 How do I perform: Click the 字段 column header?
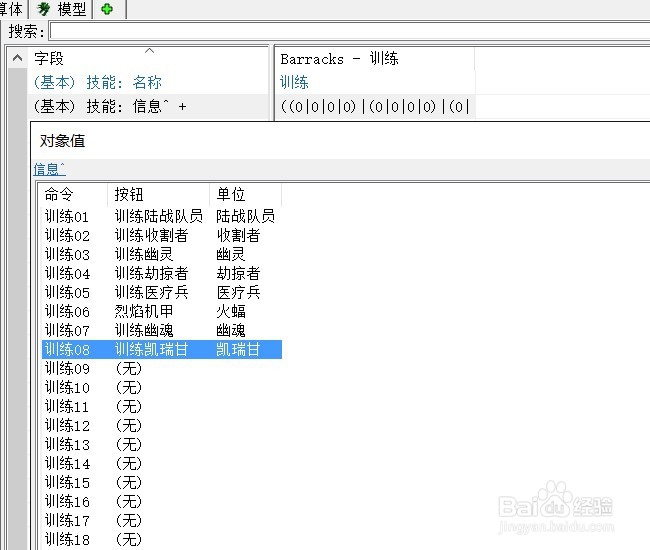(x=49, y=58)
